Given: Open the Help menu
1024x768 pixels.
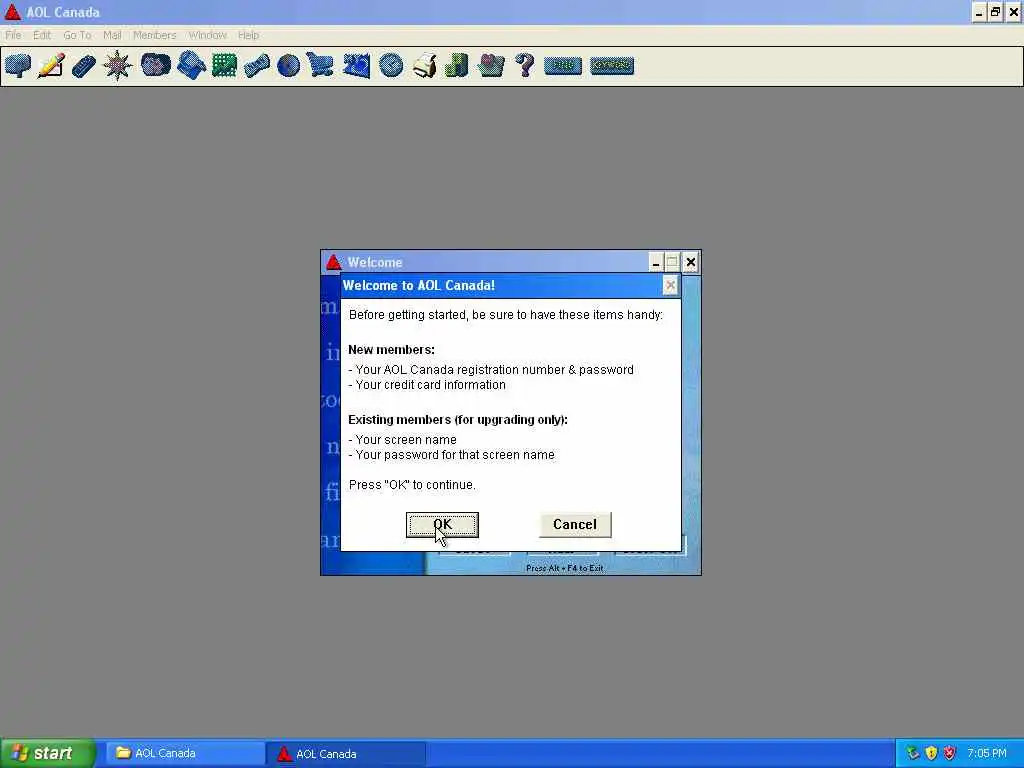Looking at the screenshot, I should (248, 35).
